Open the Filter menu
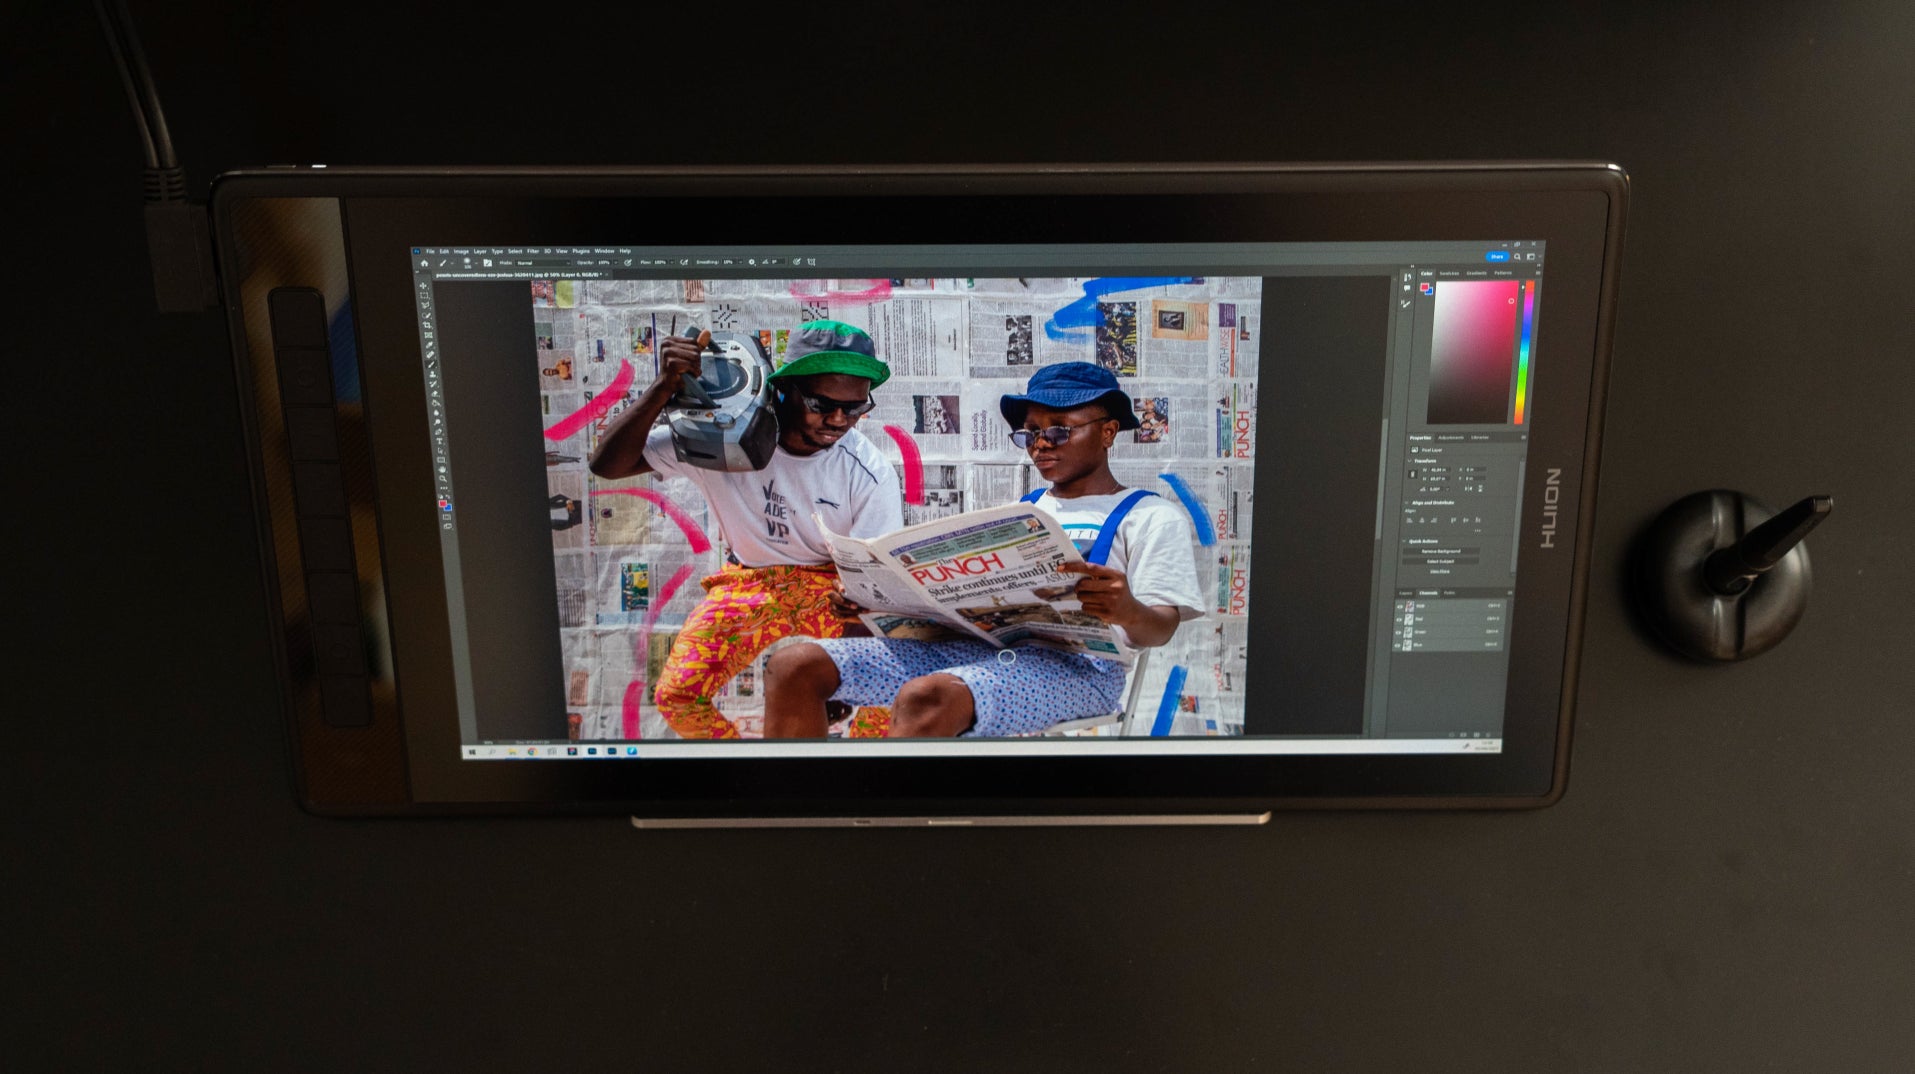Image resolution: width=1915 pixels, height=1074 pixels. [x=533, y=251]
